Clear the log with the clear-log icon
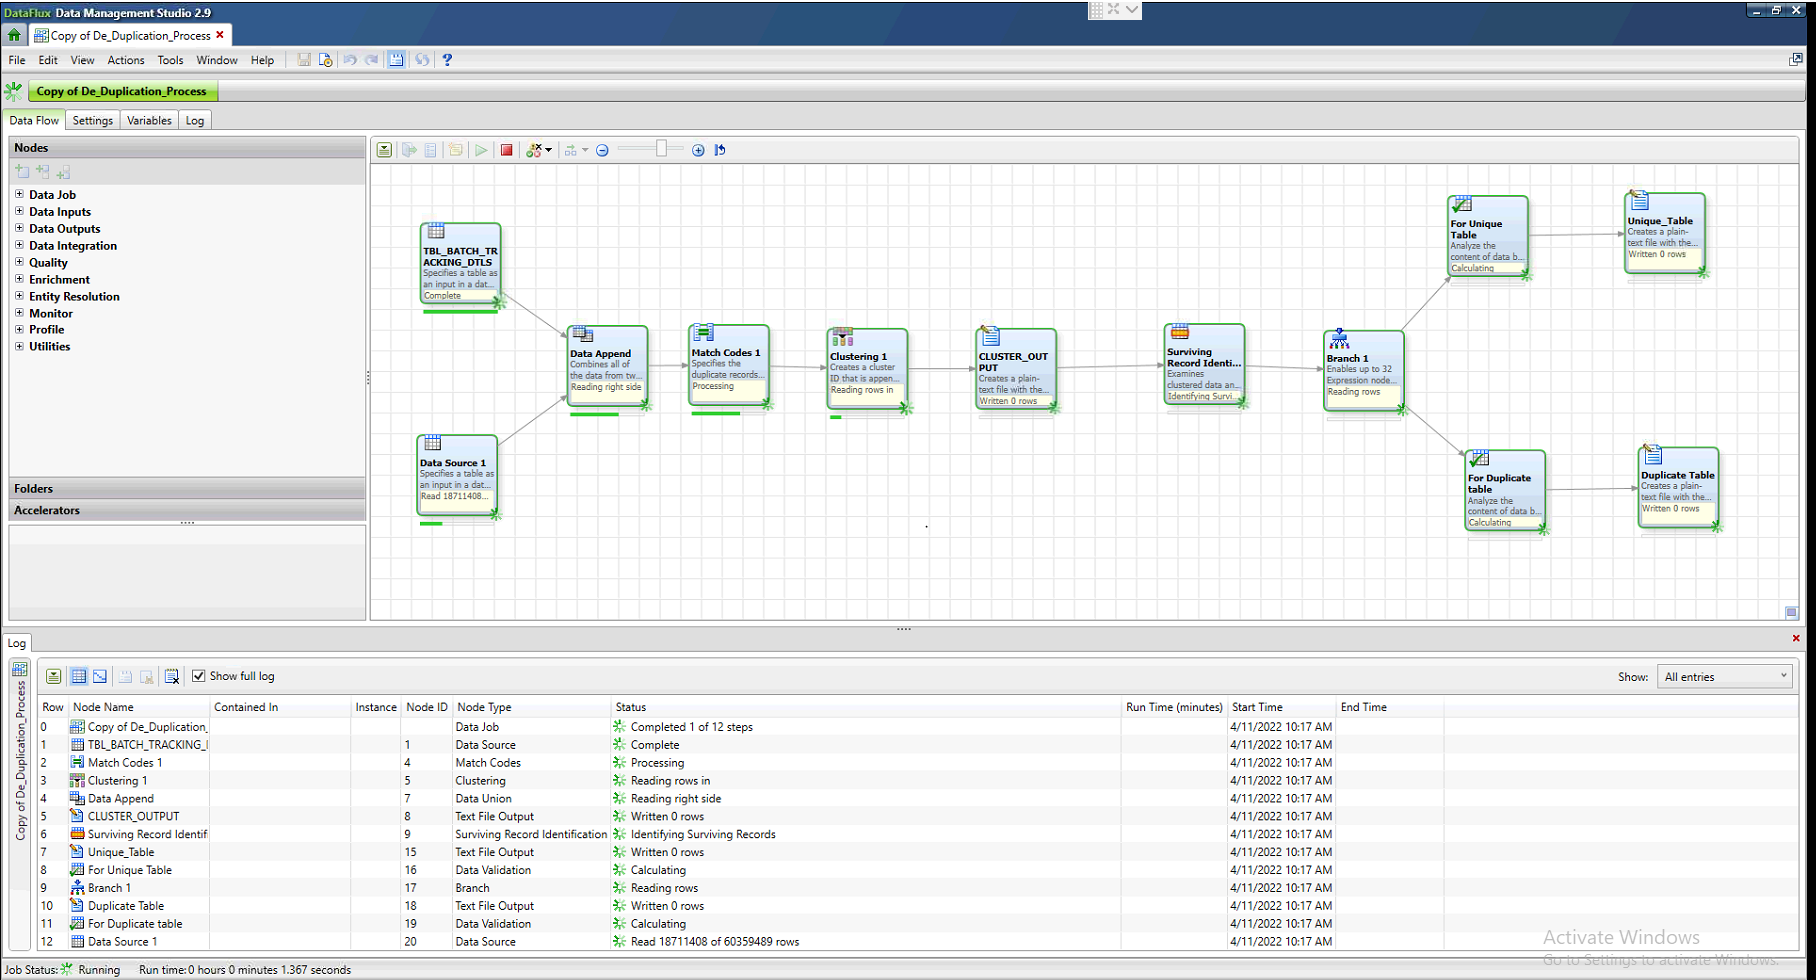 171,676
